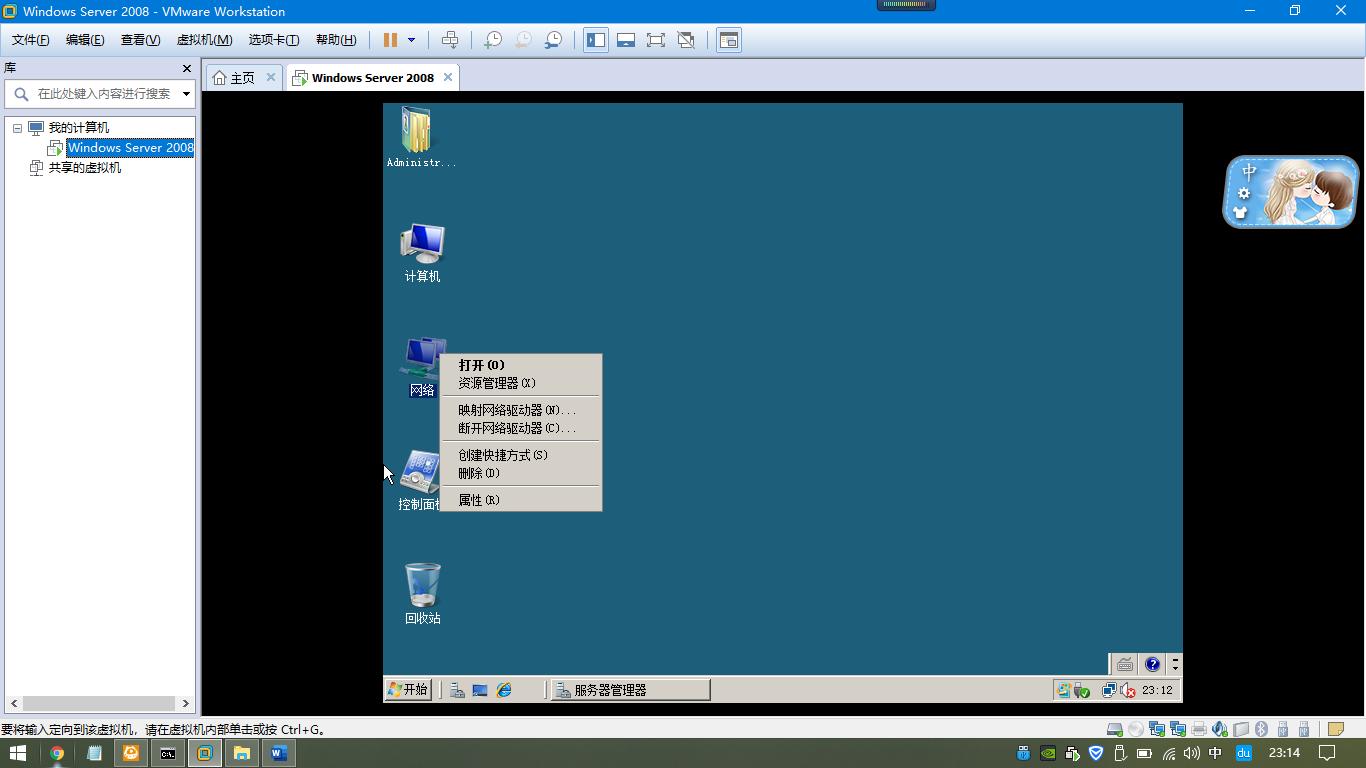Collapse the 我的计算机 tree node
This screenshot has width=1366, height=768.
[x=17, y=128]
